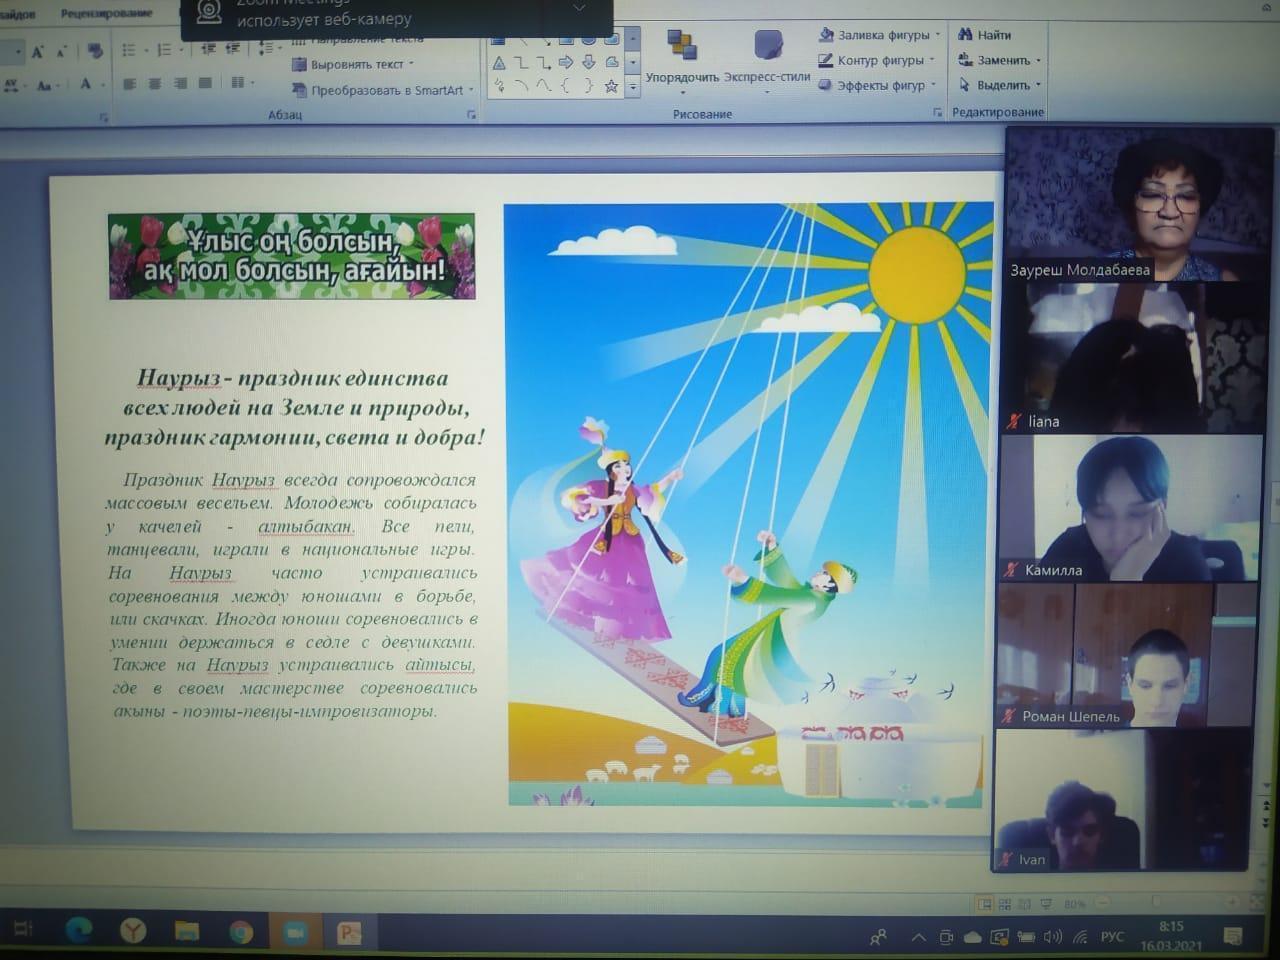
Task: Open PowerPoint from the Windows taskbar
Action: (349, 932)
